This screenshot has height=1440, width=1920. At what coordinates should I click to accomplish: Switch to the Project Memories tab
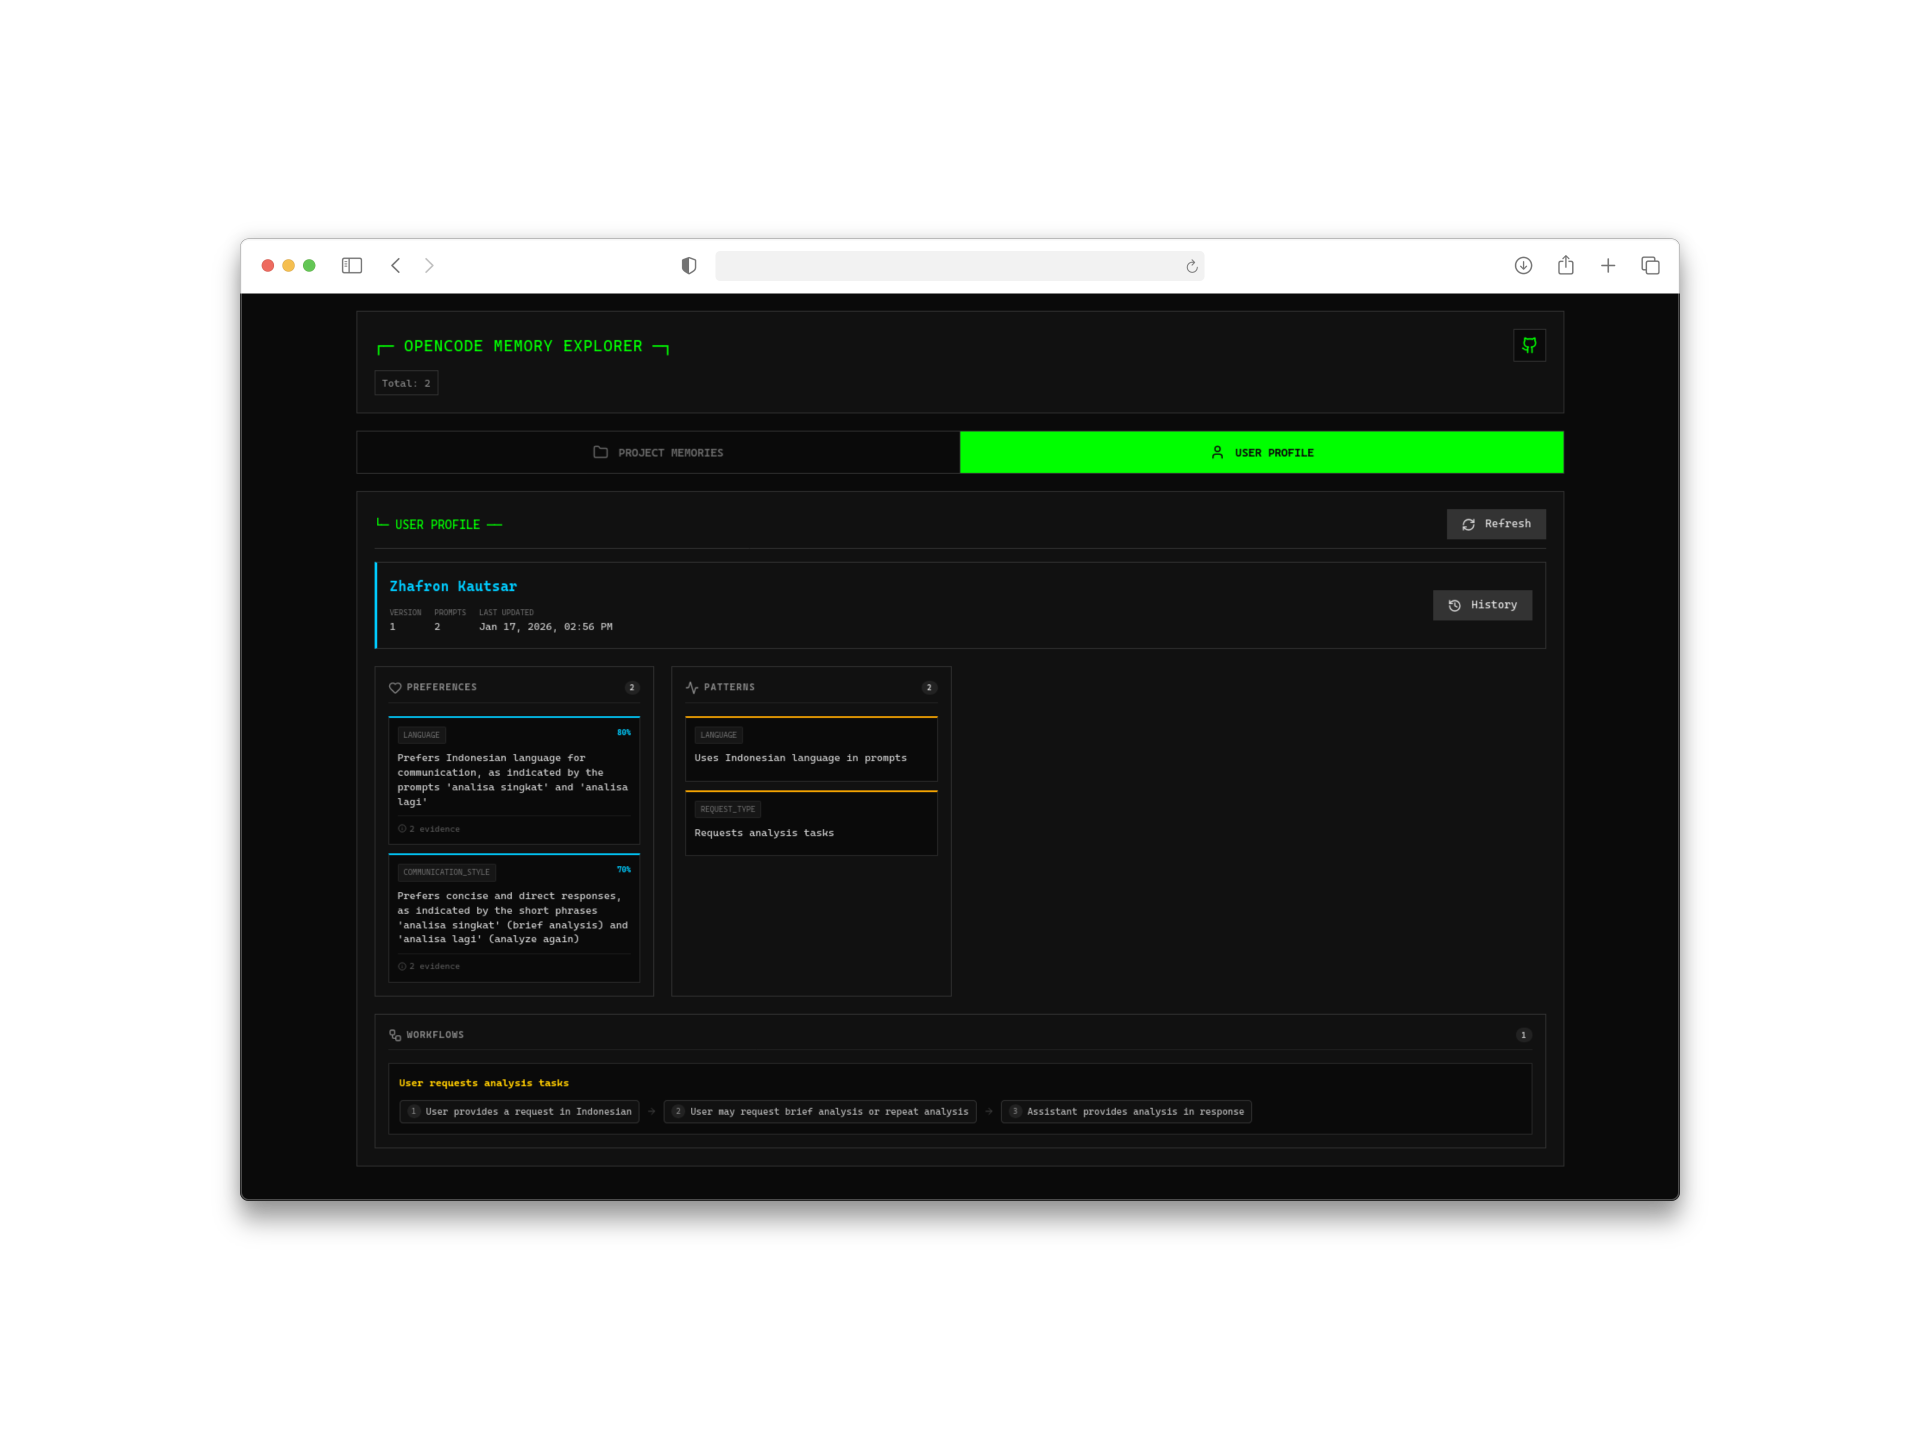coord(659,452)
